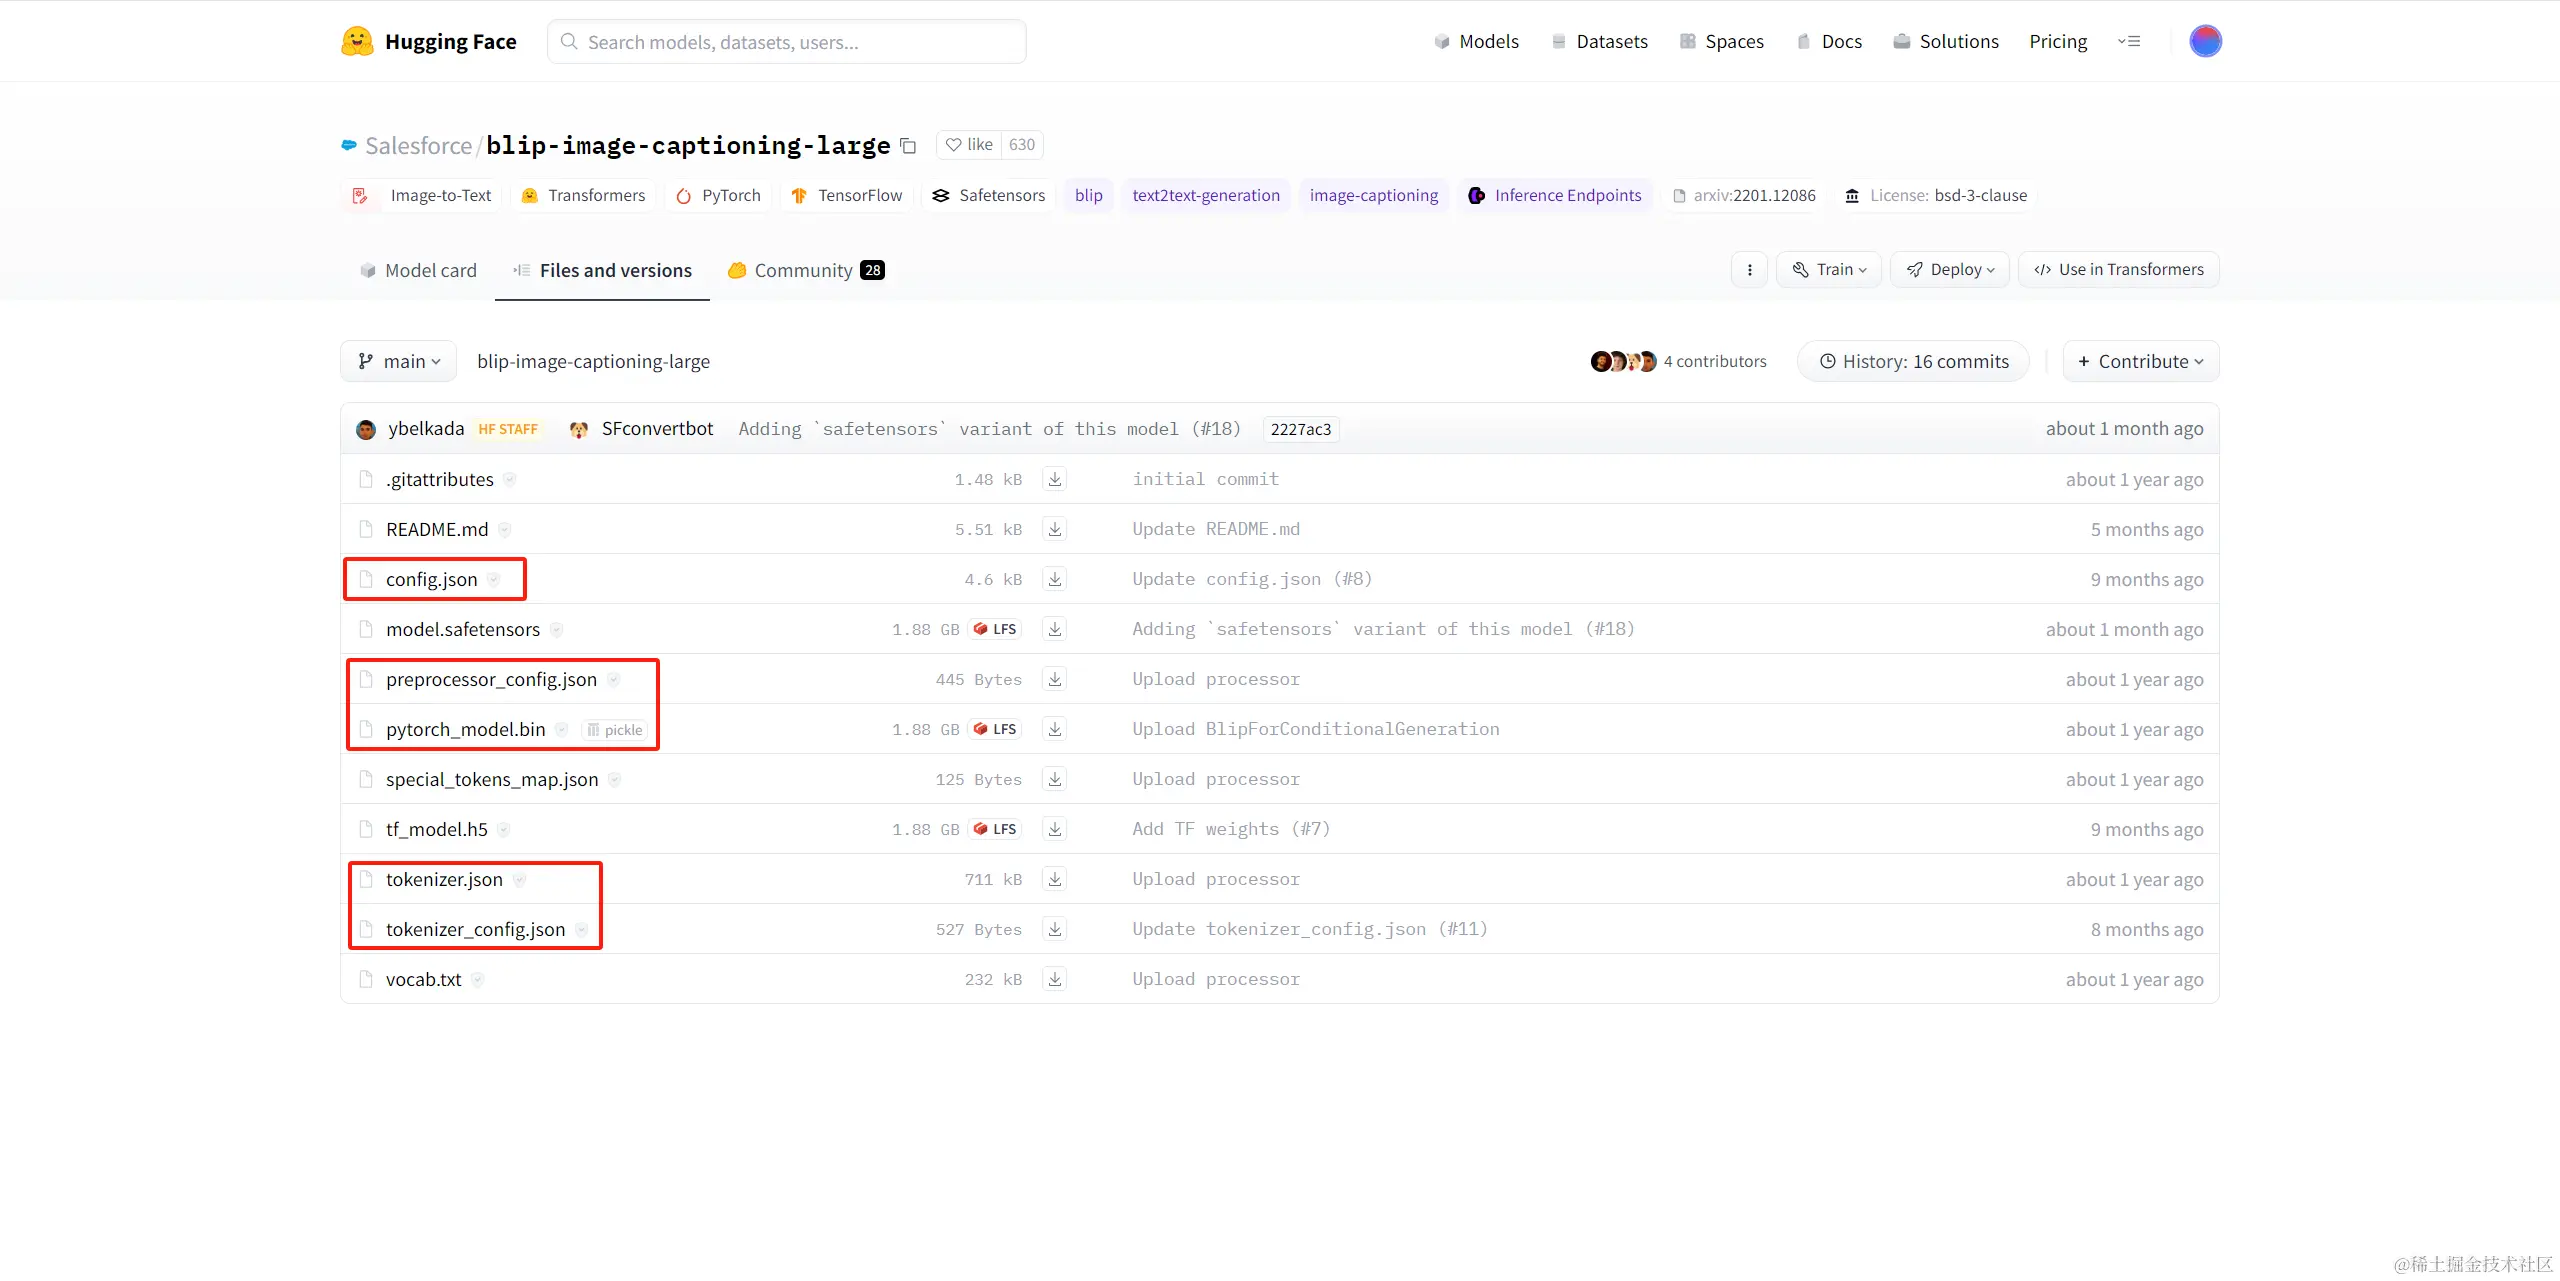Screen dimensions: 2560x1281
Task: Download vocab.txt using its download icon
Action: click(1054, 979)
